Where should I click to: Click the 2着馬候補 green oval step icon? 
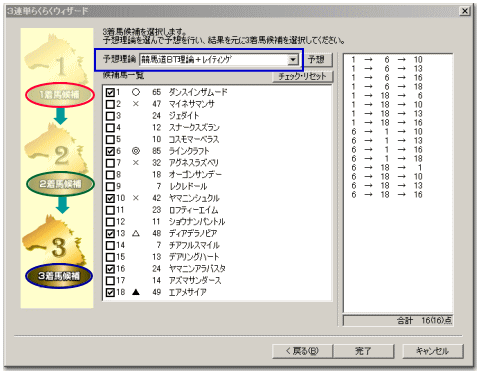pyautogui.click(x=60, y=184)
